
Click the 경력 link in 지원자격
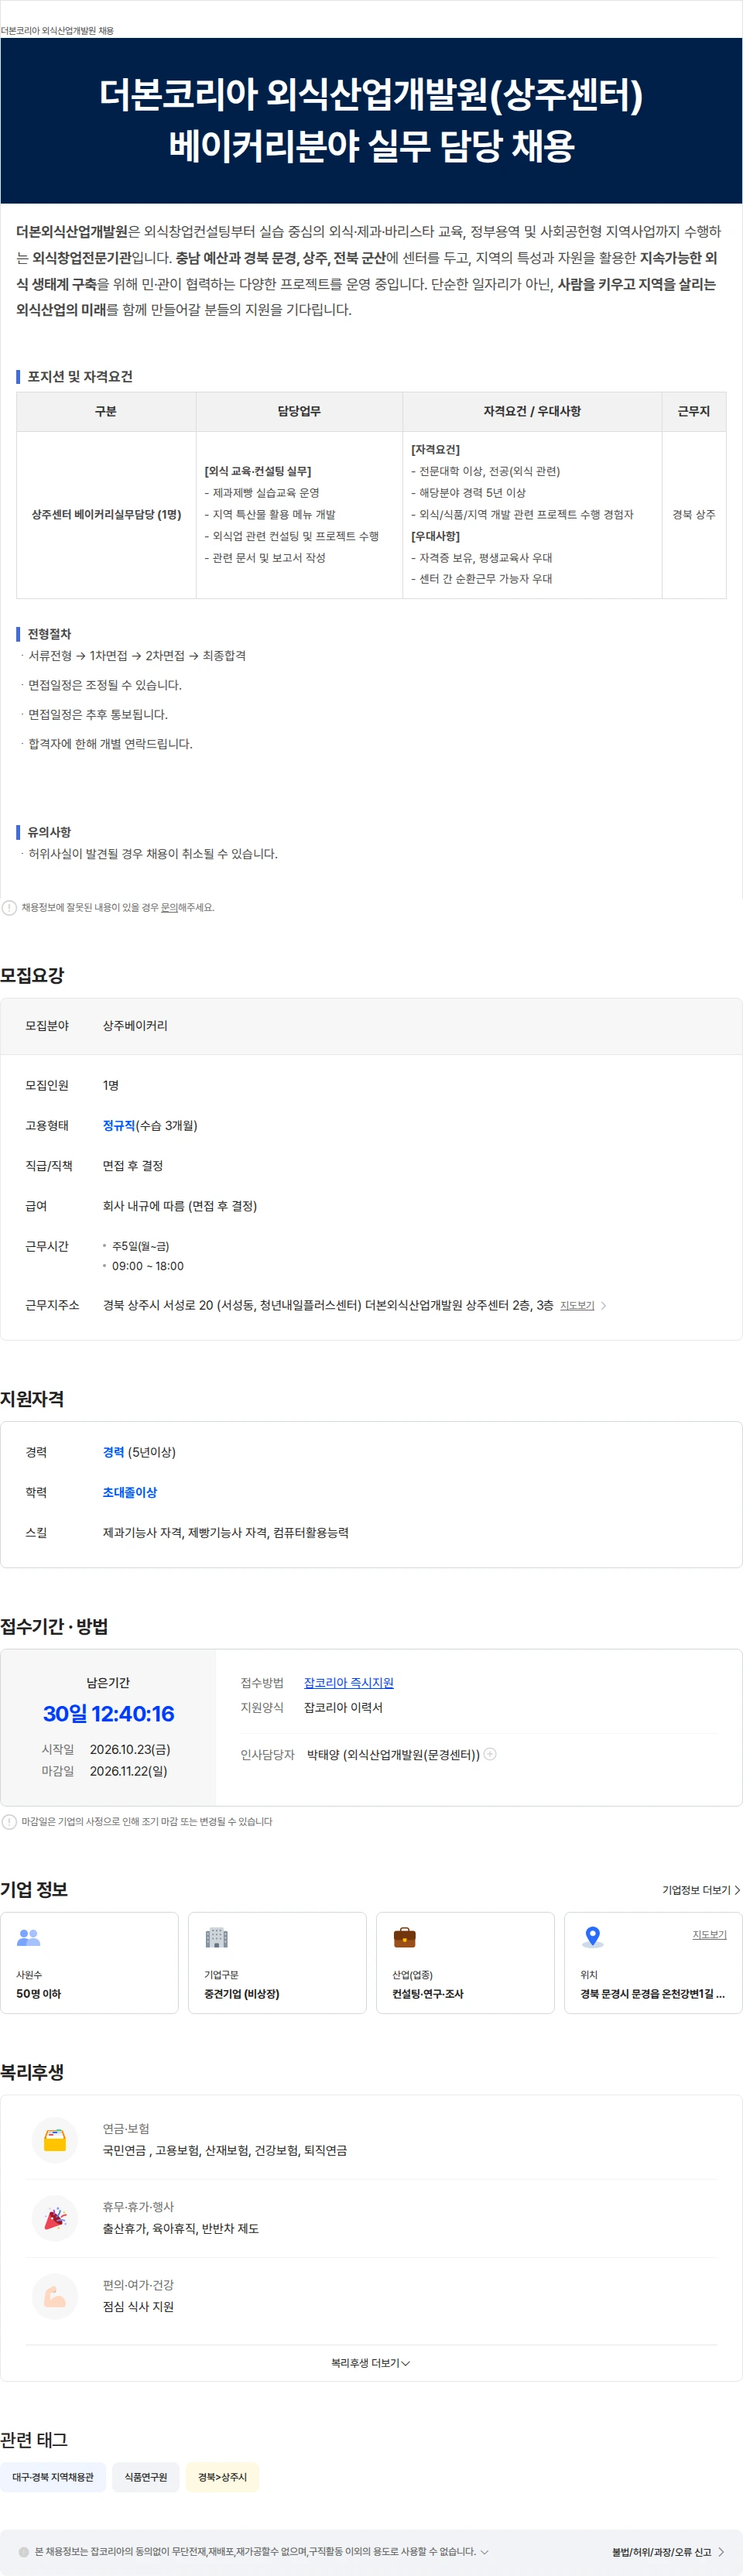(114, 1452)
